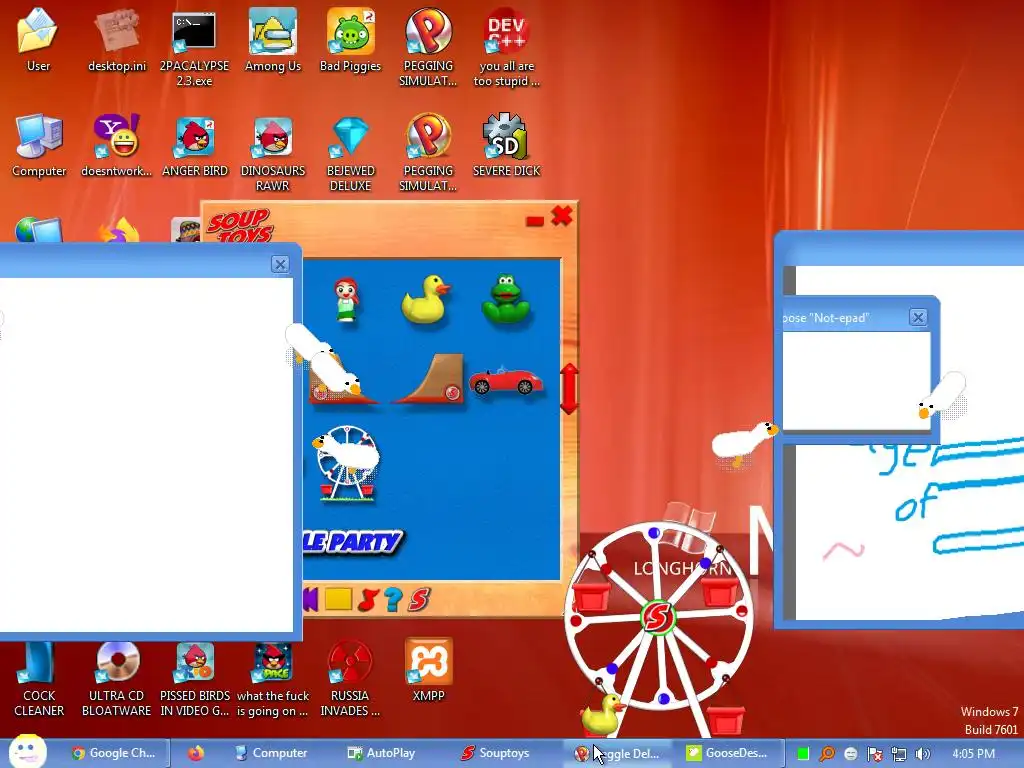Click the Firefox taskbar icon
1024x768 pixels.
(x=195, y=753)
